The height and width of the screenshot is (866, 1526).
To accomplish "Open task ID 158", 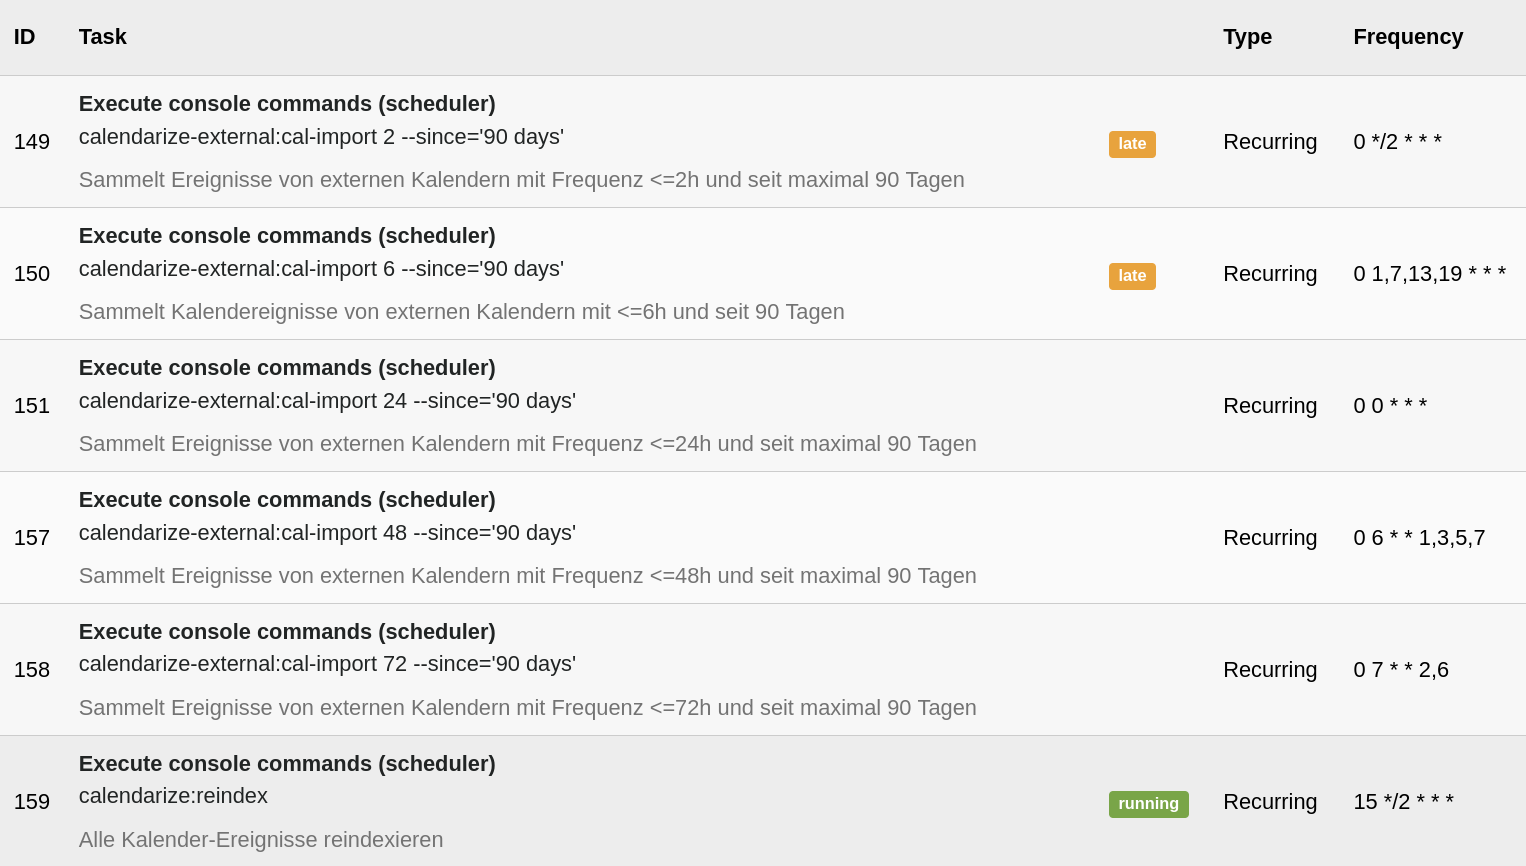I will point(32,670).
